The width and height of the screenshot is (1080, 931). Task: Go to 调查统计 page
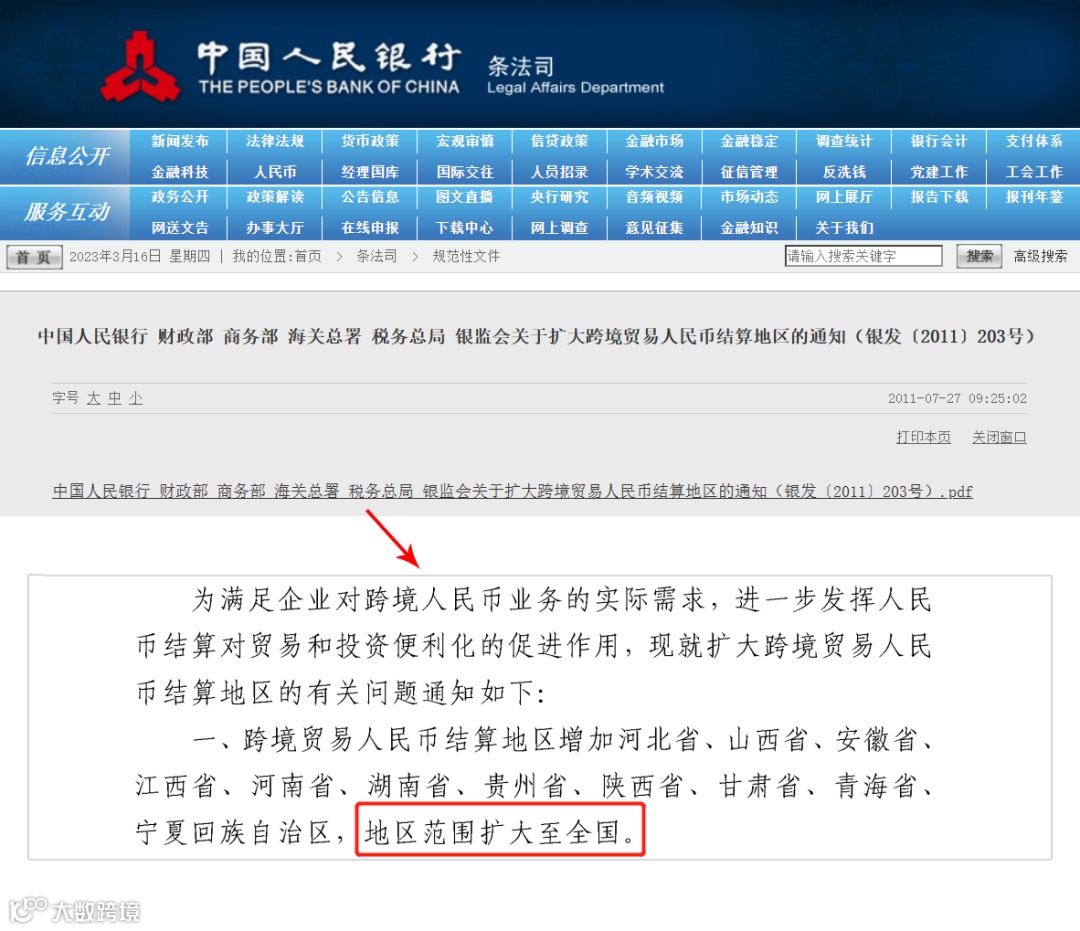point(844,141)
